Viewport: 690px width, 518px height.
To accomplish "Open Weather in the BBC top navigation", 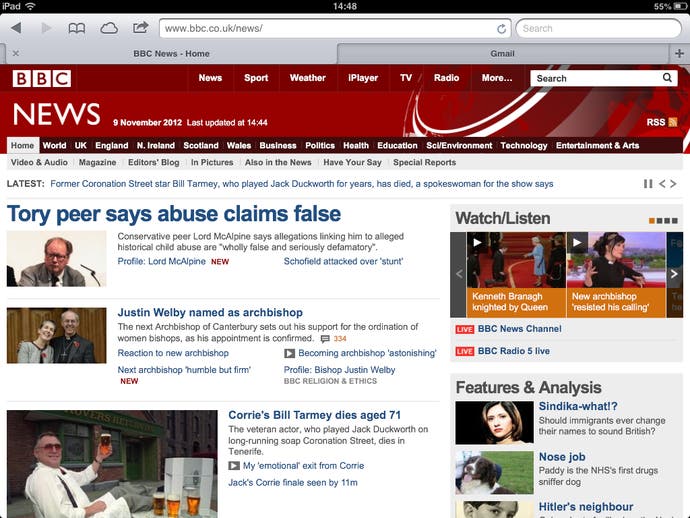I will click(308, 78).
